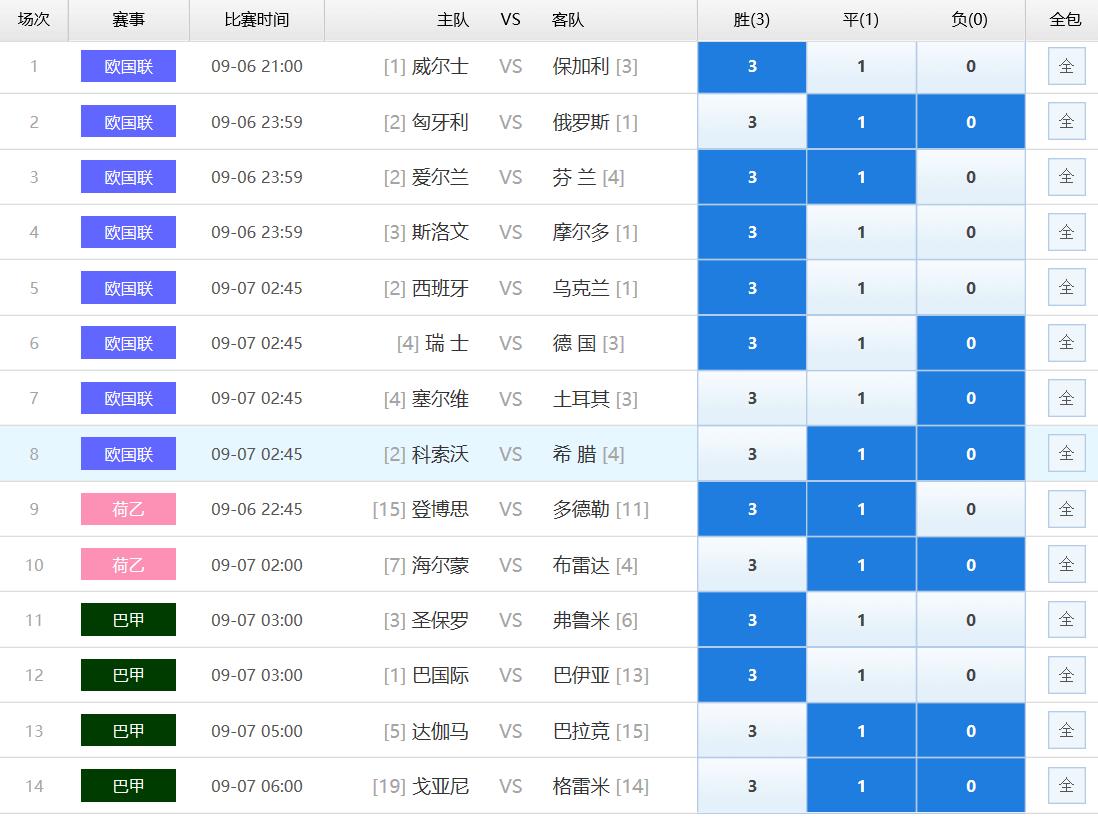Viewport: 1098px width, 819px height.
Task: Deselect win (3) for 爱尔兰 vs 芬兰
Action: click(752, 178)
